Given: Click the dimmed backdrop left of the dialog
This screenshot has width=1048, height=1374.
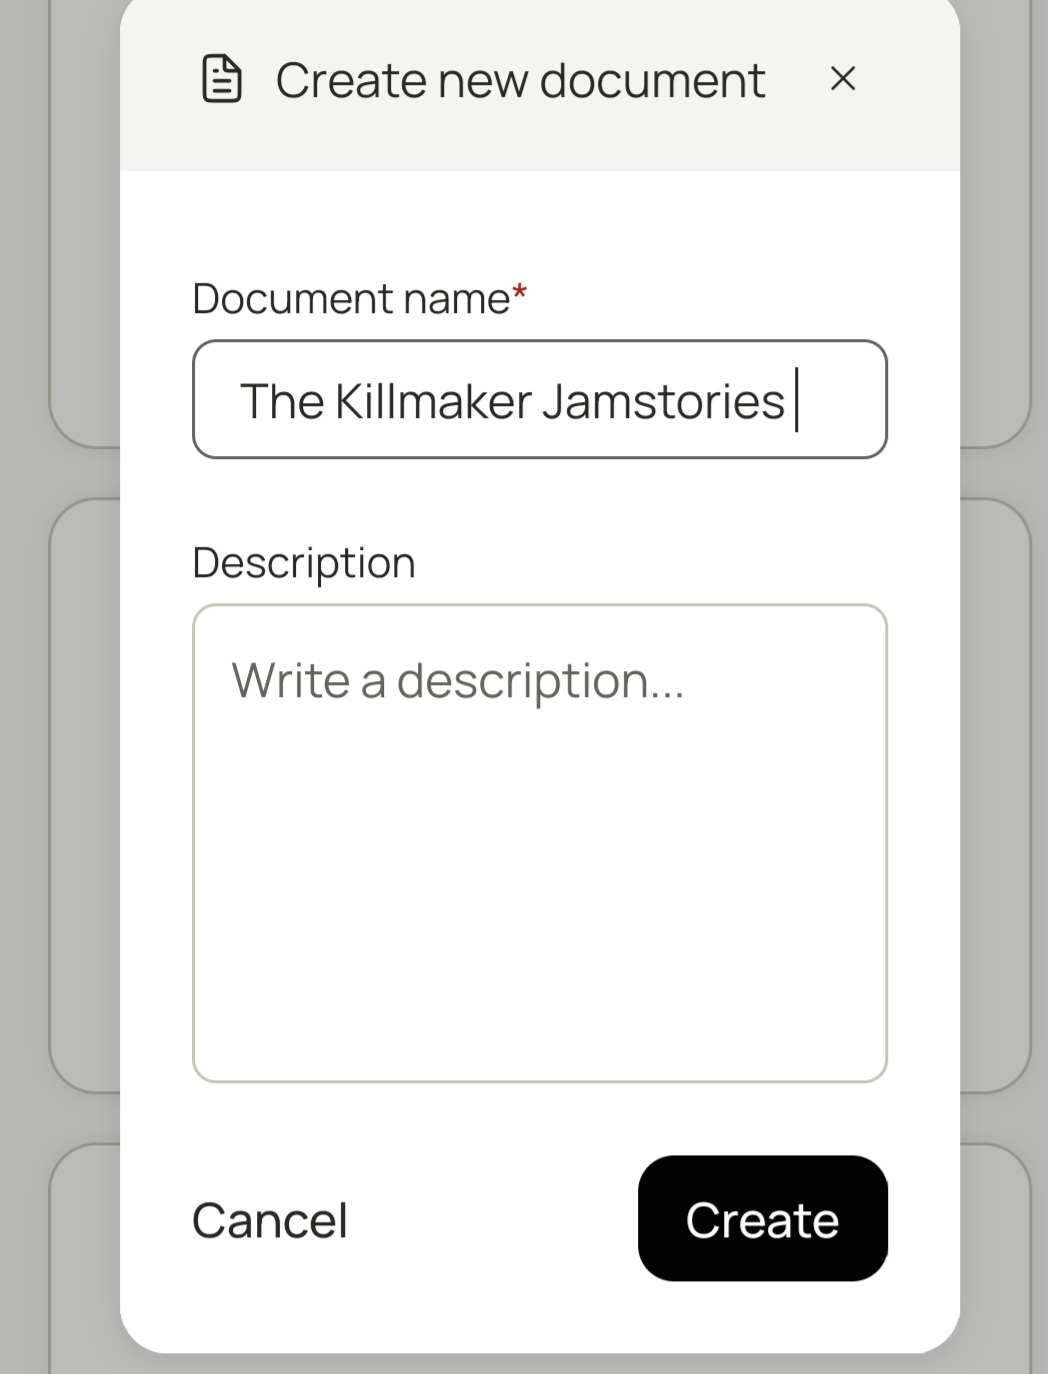Looking at the screenshot, I should pos(60,700).
